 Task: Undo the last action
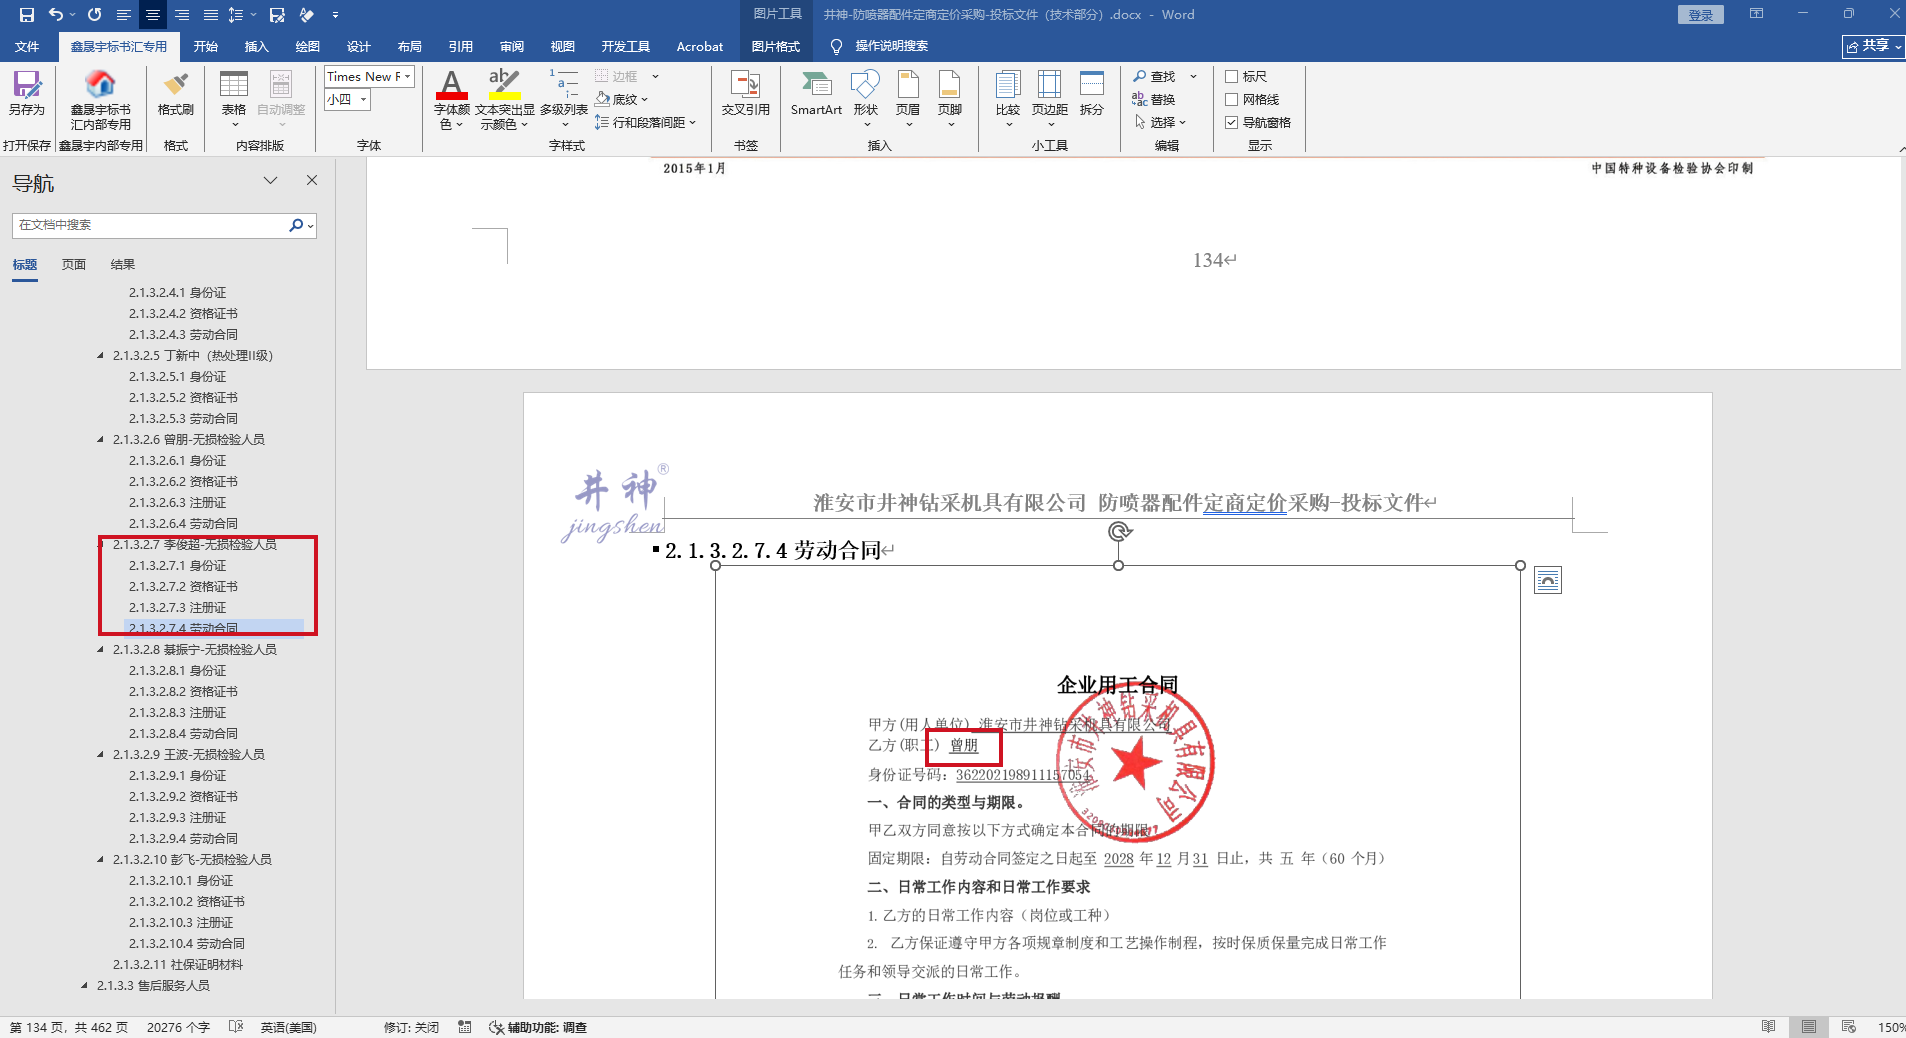[56, 15]
